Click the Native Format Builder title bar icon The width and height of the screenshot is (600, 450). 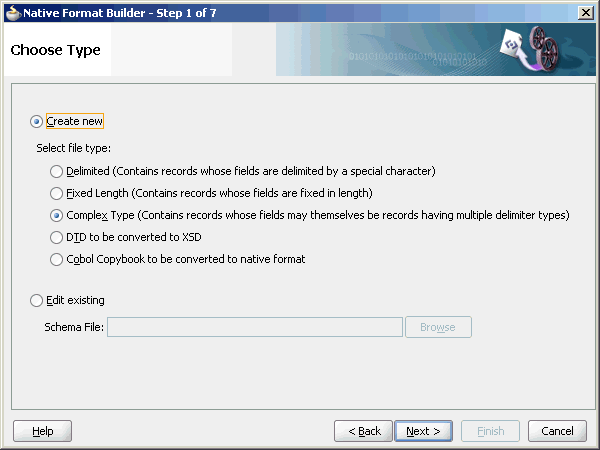pos(11,10)
